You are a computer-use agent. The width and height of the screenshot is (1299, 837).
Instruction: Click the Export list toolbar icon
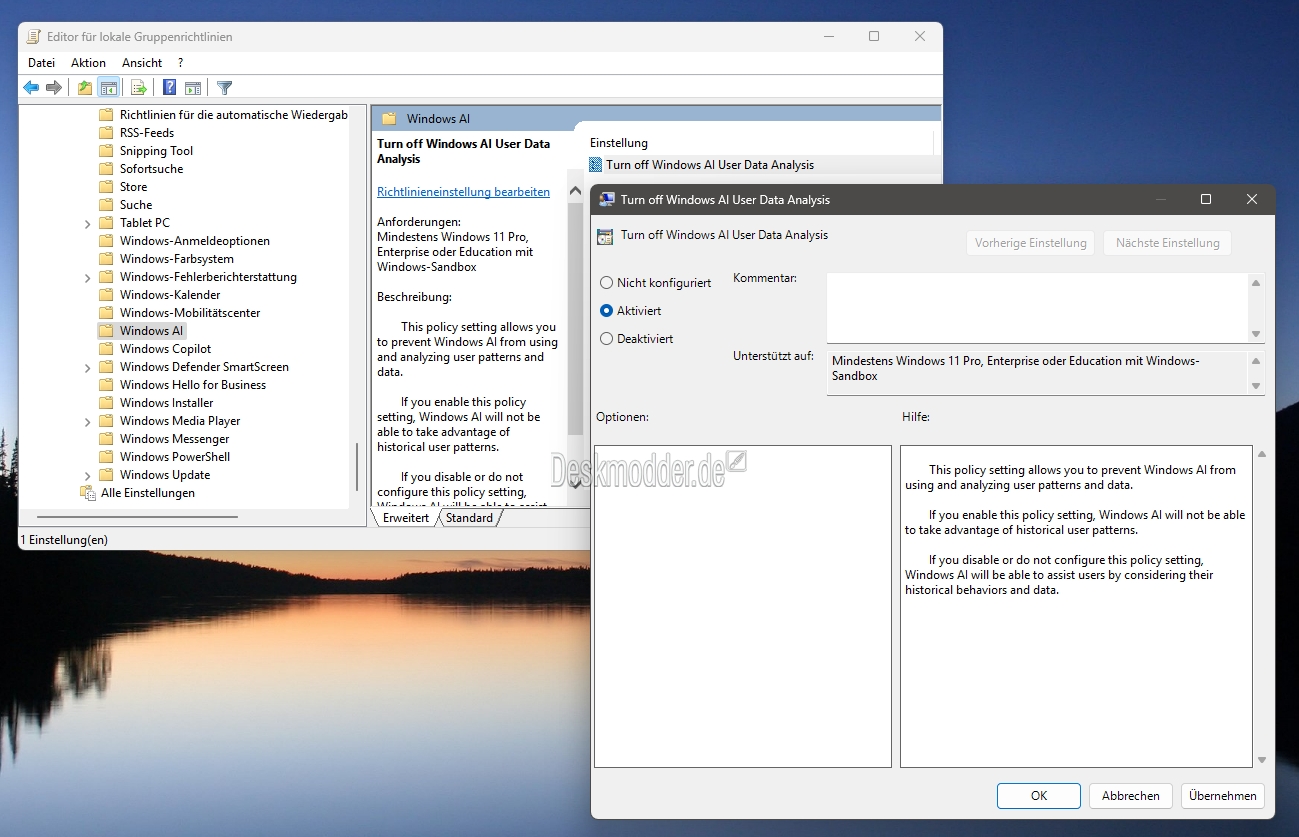click(139, 88)
